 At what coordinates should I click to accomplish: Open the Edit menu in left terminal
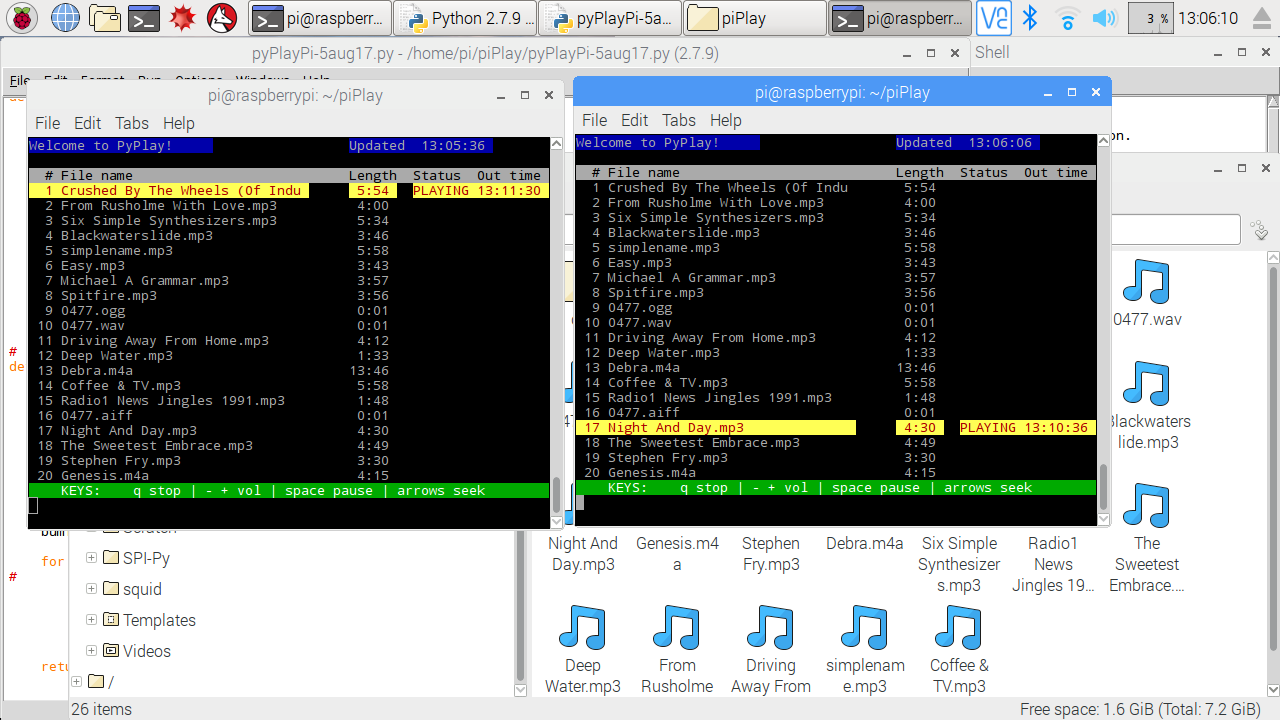click(x=87, y=123)
